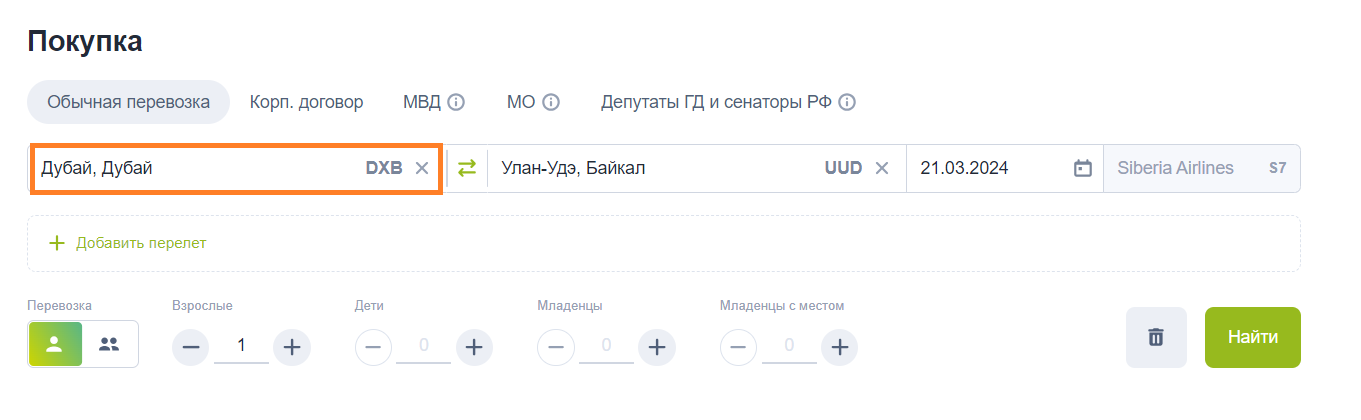Increase the Взрослые adult count
1361x420 pixels.
[292, 347]
